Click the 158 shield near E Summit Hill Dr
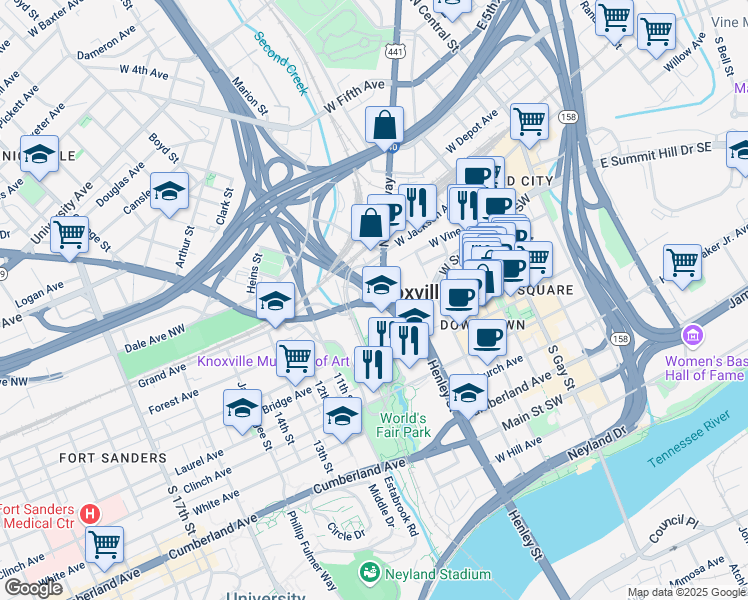The height and width of the screenshot is (600, 748). [x=568, y=117]
